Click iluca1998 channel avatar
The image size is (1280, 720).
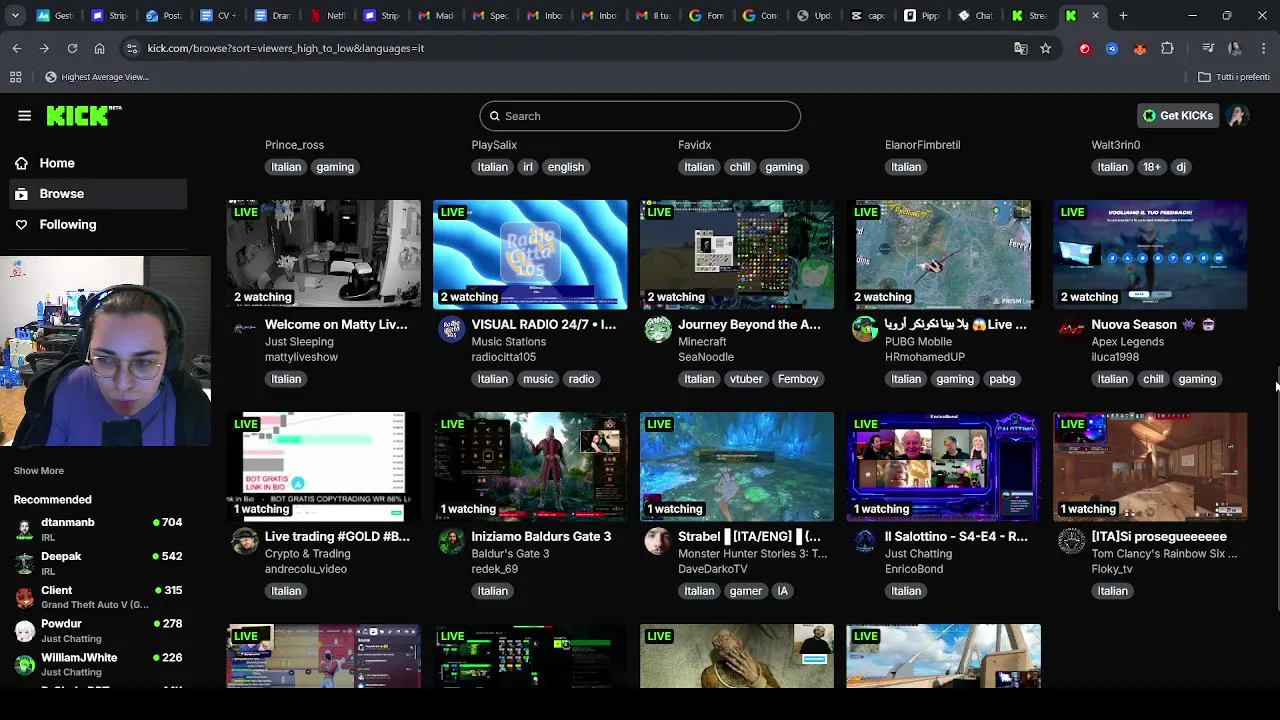coord(1071,329)
